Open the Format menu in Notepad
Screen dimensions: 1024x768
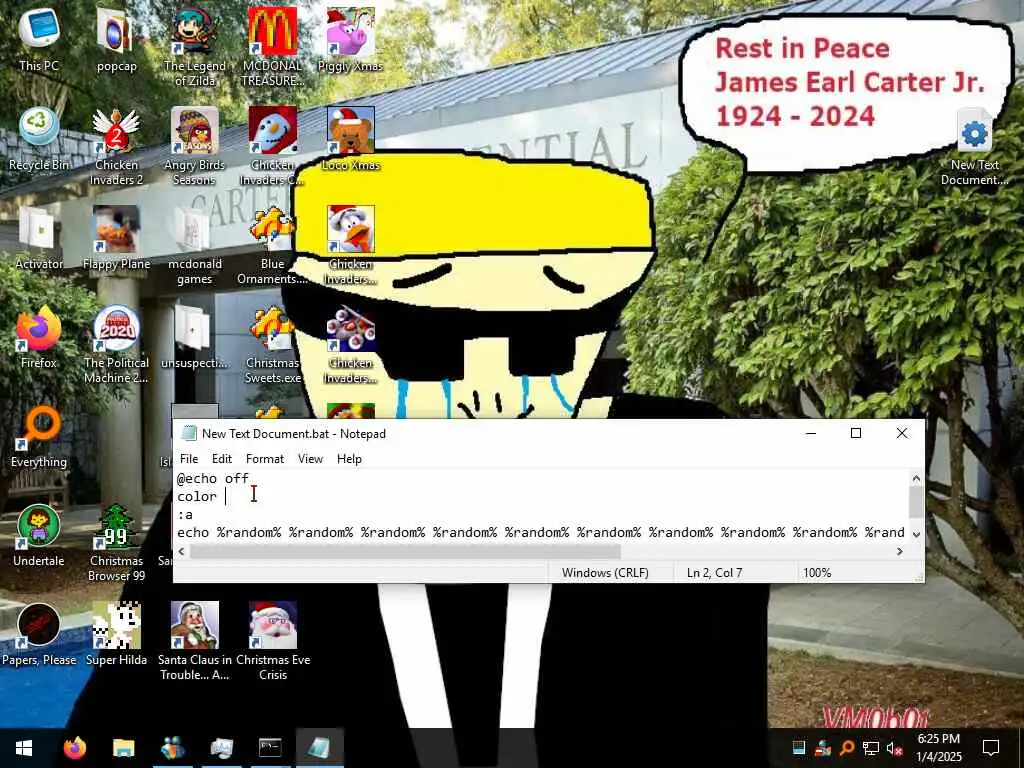pyautogui.click(x=264, y=458)
